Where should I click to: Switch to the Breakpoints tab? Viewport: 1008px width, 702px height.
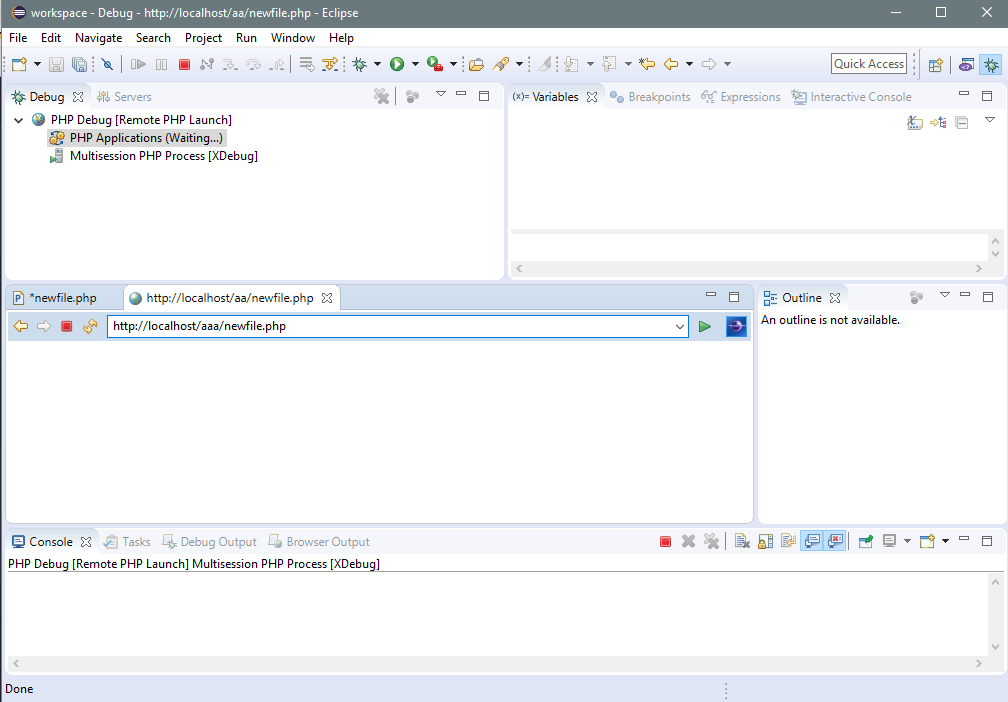click(650, 97)
